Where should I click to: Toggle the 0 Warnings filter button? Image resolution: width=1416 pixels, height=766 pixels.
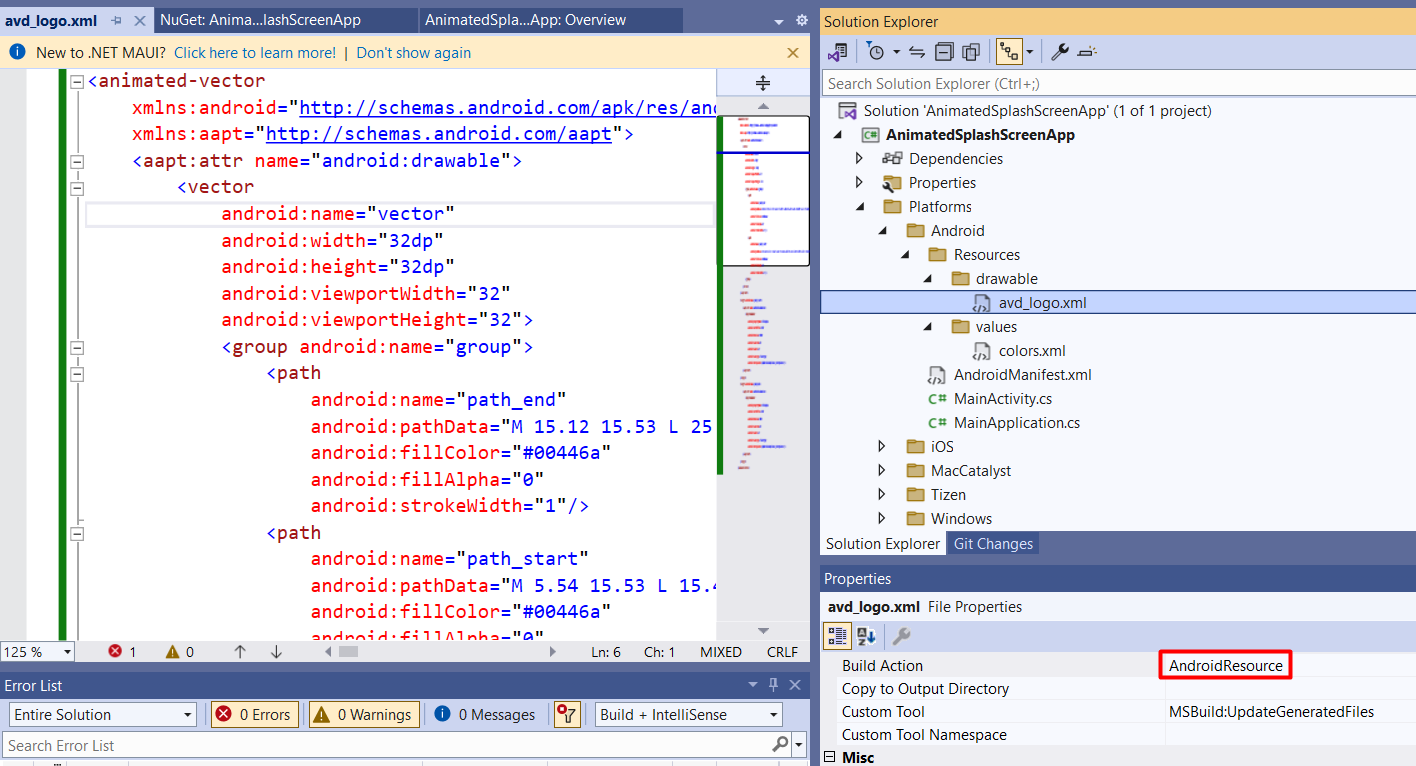(364, 714)
